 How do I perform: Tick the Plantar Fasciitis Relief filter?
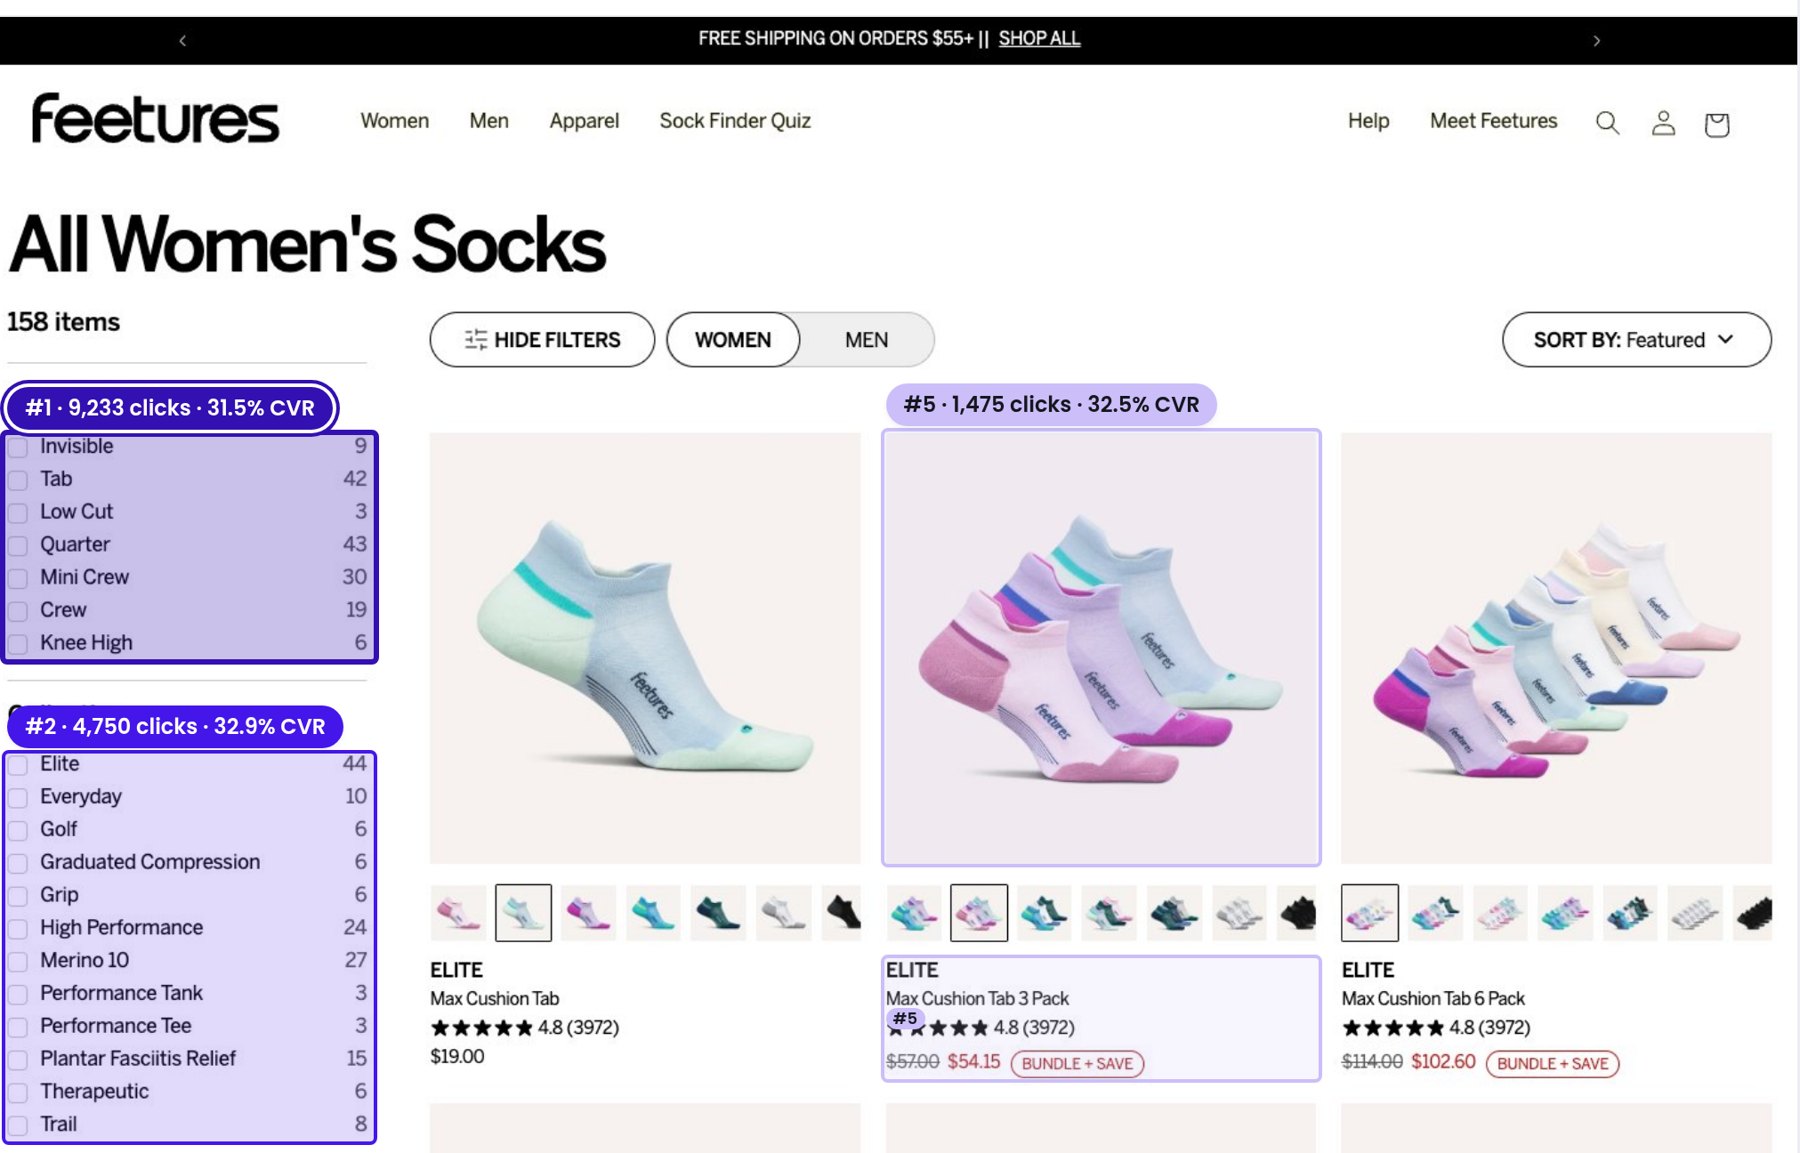(x=18, y=1059)
